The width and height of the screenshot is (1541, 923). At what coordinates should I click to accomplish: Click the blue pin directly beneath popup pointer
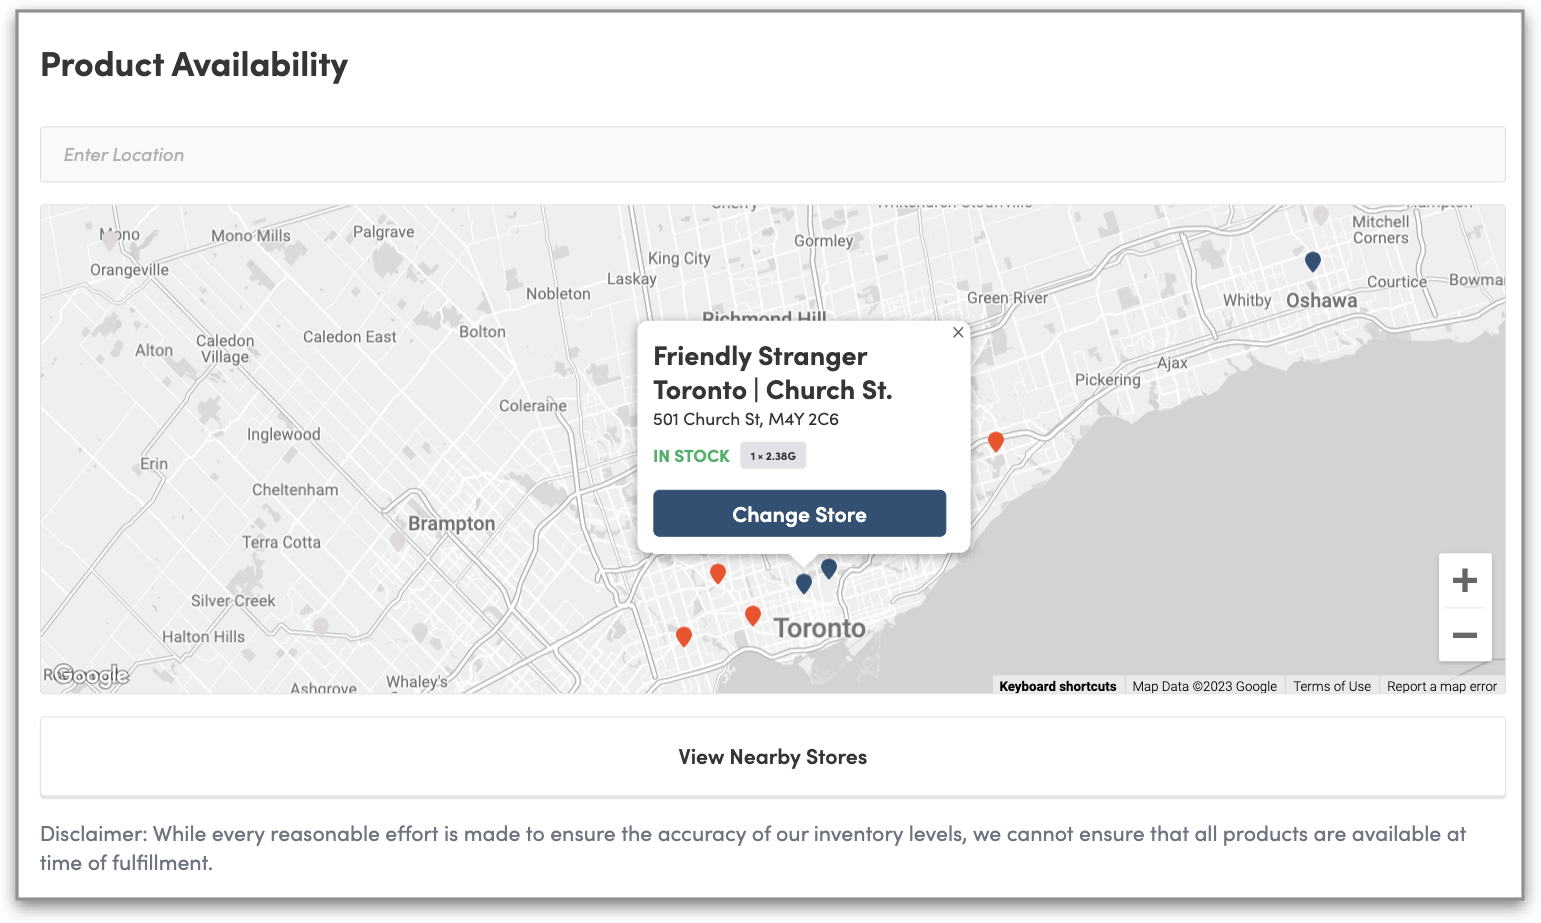click(804, 583)
